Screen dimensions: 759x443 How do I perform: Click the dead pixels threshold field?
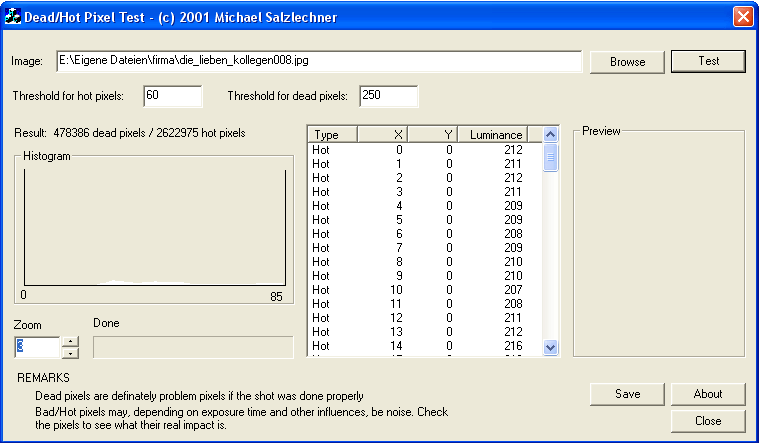tap(387, 96)
